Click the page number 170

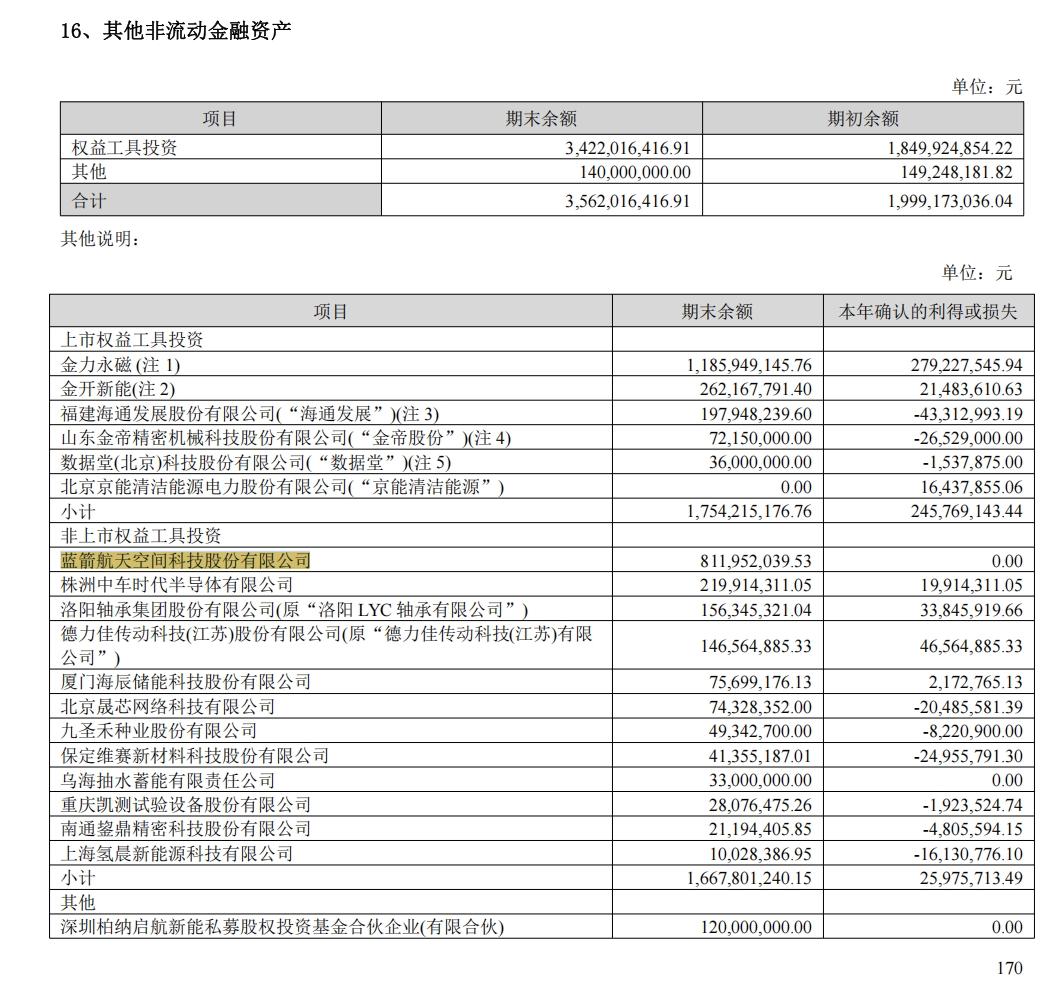1010,968
